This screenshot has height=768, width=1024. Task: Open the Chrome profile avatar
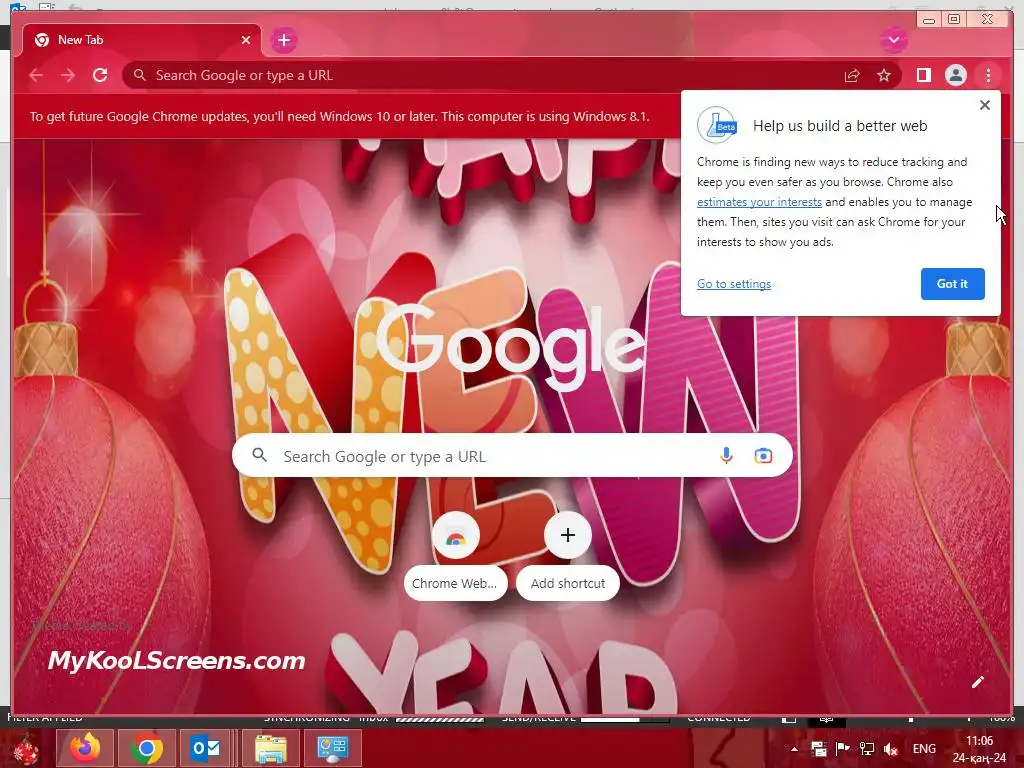point(955,76)
